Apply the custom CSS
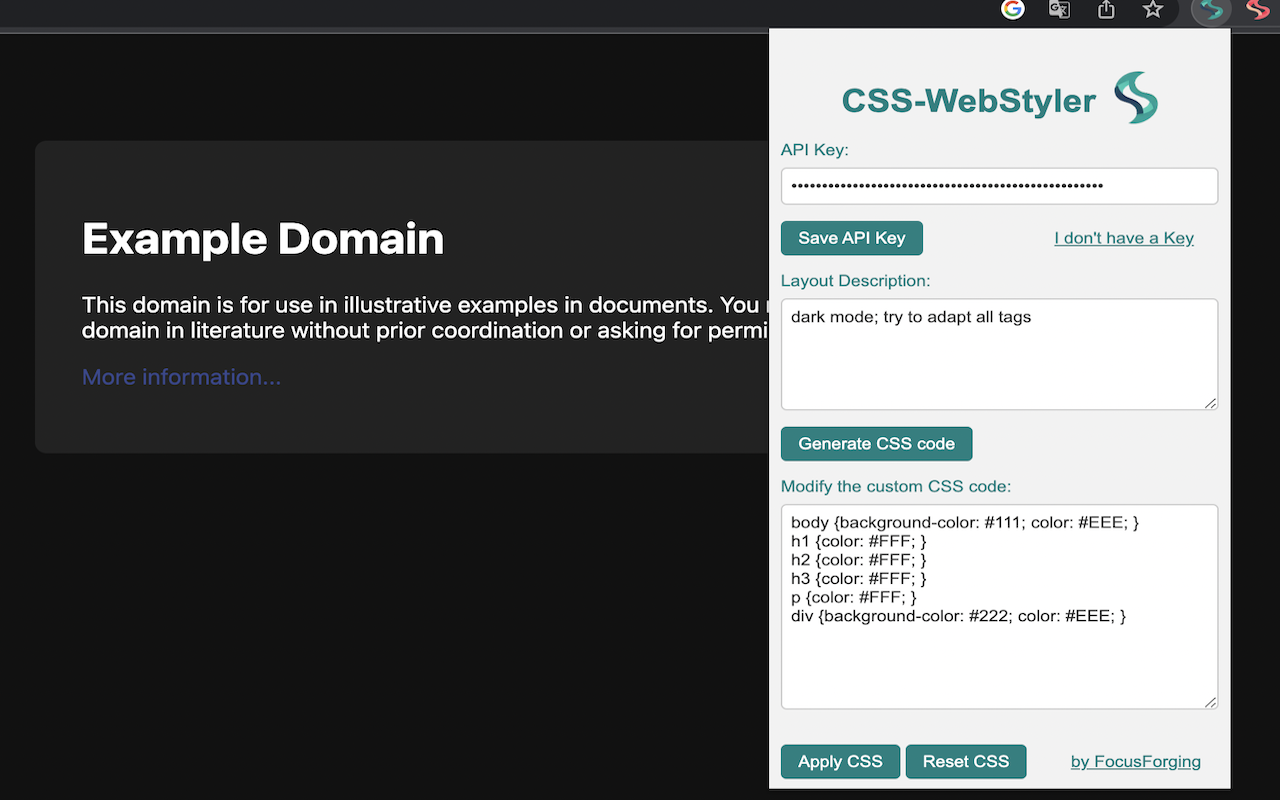 [840, 761]
